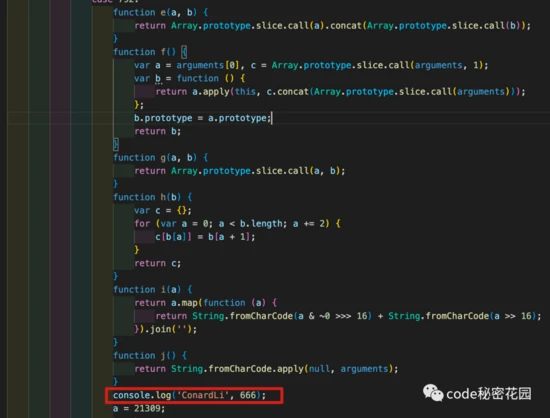Click the line 'var b = function () {'
Screen dimensions: 550x418
(x=190, y=79)
